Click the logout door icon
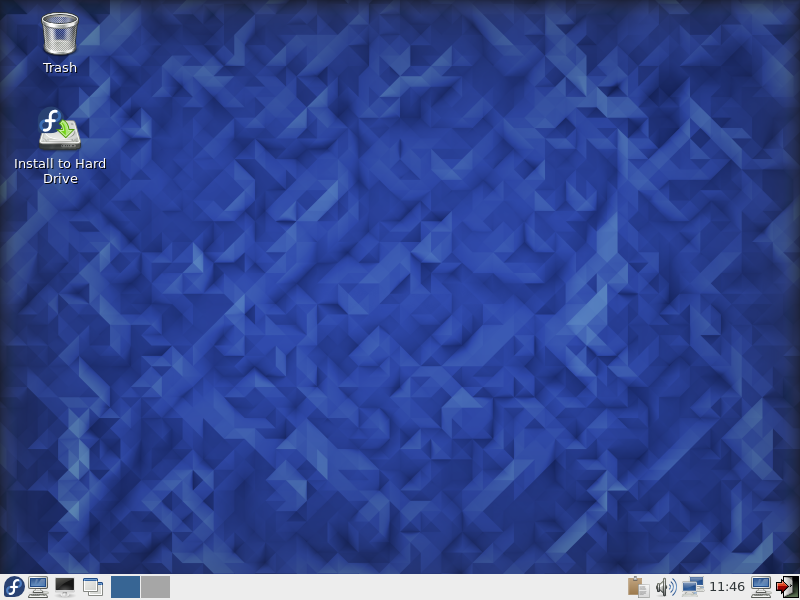The height and width of the screenshot is (600, 800). [x=787, y=587]
